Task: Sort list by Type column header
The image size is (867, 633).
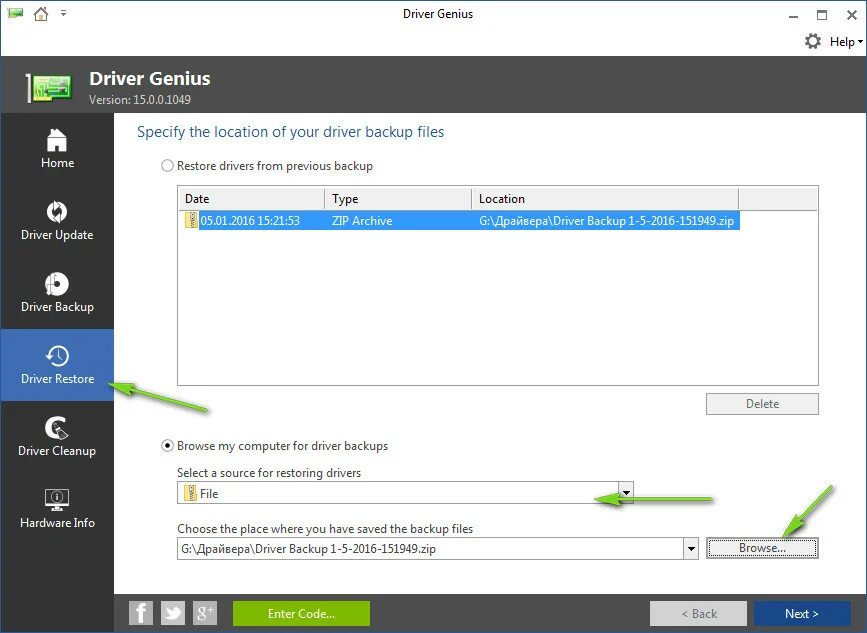Action: coord(398,198)
